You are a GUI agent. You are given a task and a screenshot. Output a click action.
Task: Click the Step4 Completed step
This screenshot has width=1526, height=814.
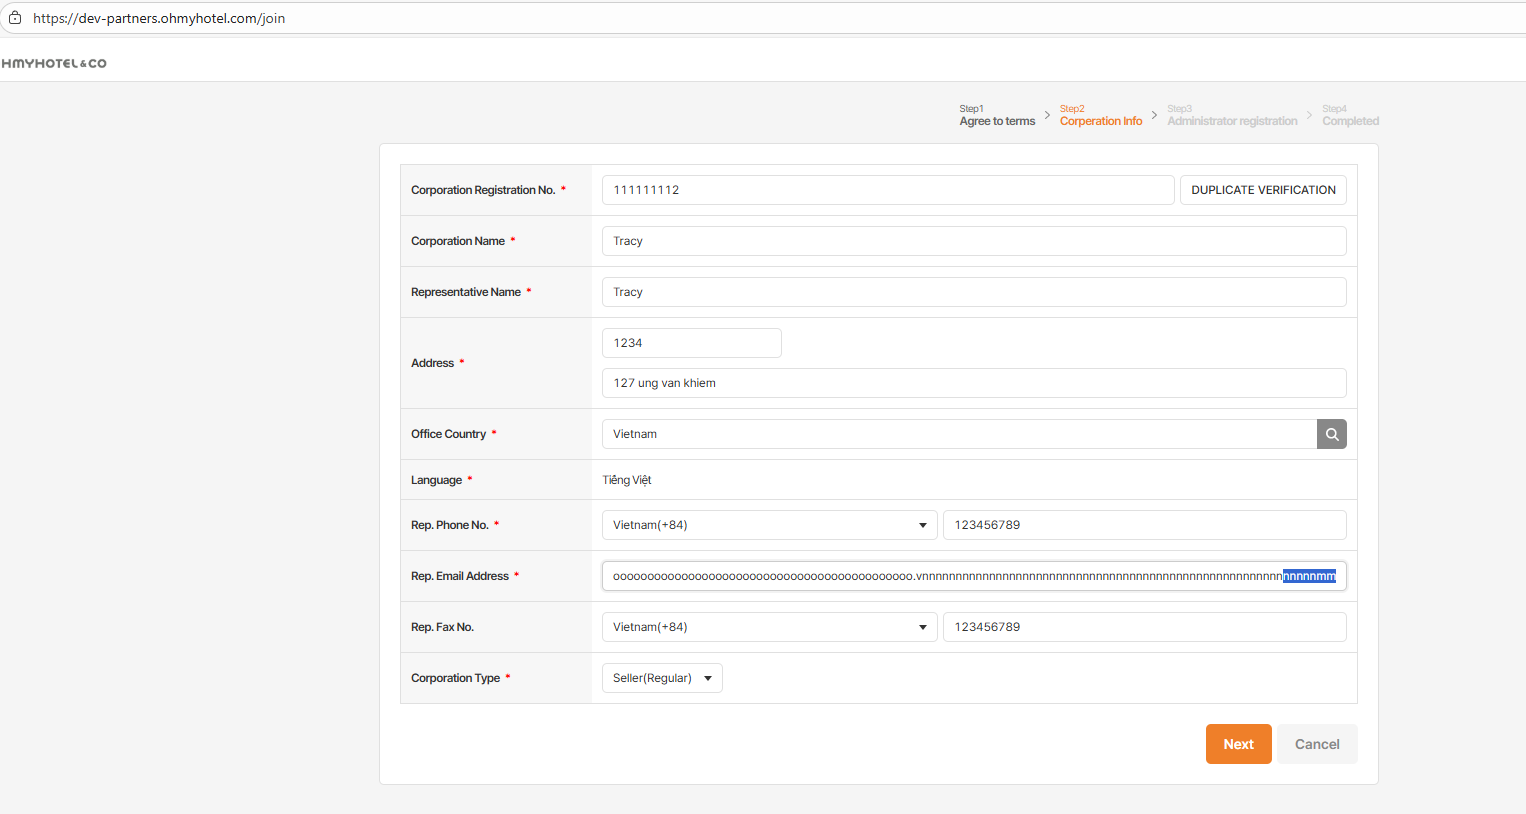point(1350,116)
